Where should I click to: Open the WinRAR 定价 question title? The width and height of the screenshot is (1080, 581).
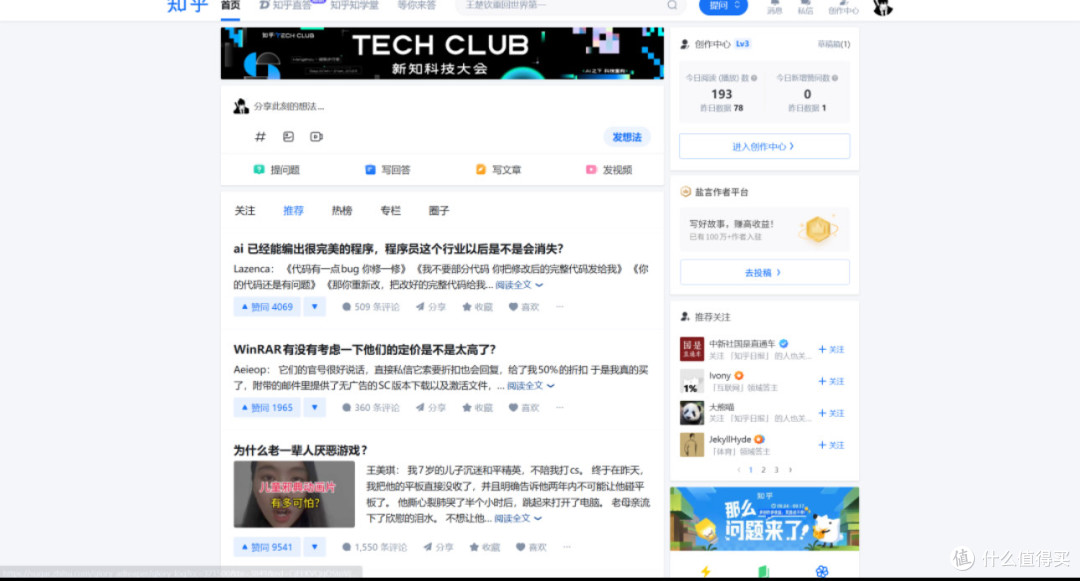[364, 350]
